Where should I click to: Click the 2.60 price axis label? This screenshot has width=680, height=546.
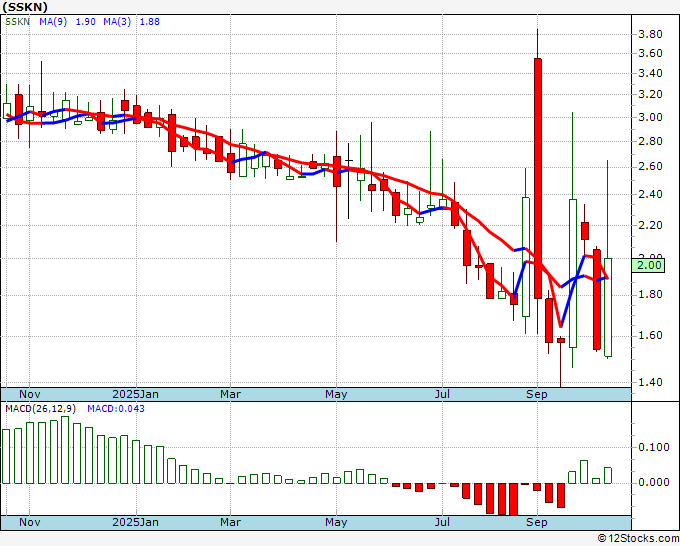pos(650,167)
